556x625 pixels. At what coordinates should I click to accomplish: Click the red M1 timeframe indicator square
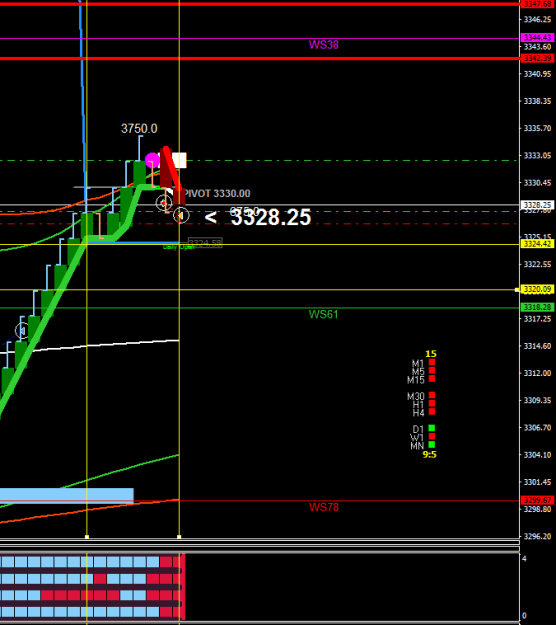click(x=432, y=362)
